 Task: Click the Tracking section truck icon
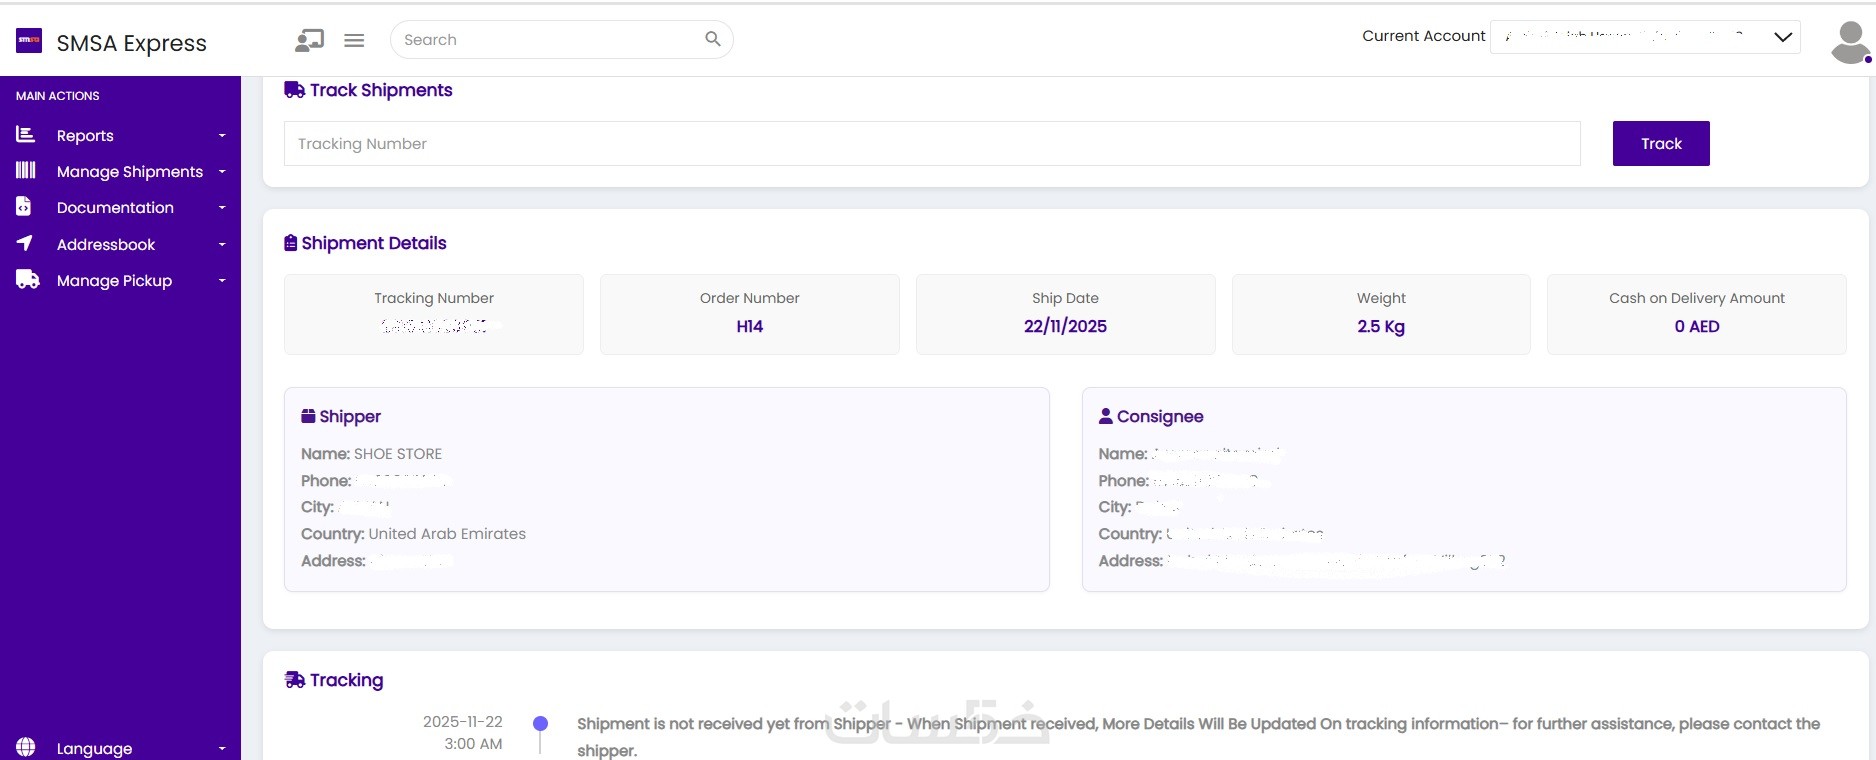coord(295,680)
